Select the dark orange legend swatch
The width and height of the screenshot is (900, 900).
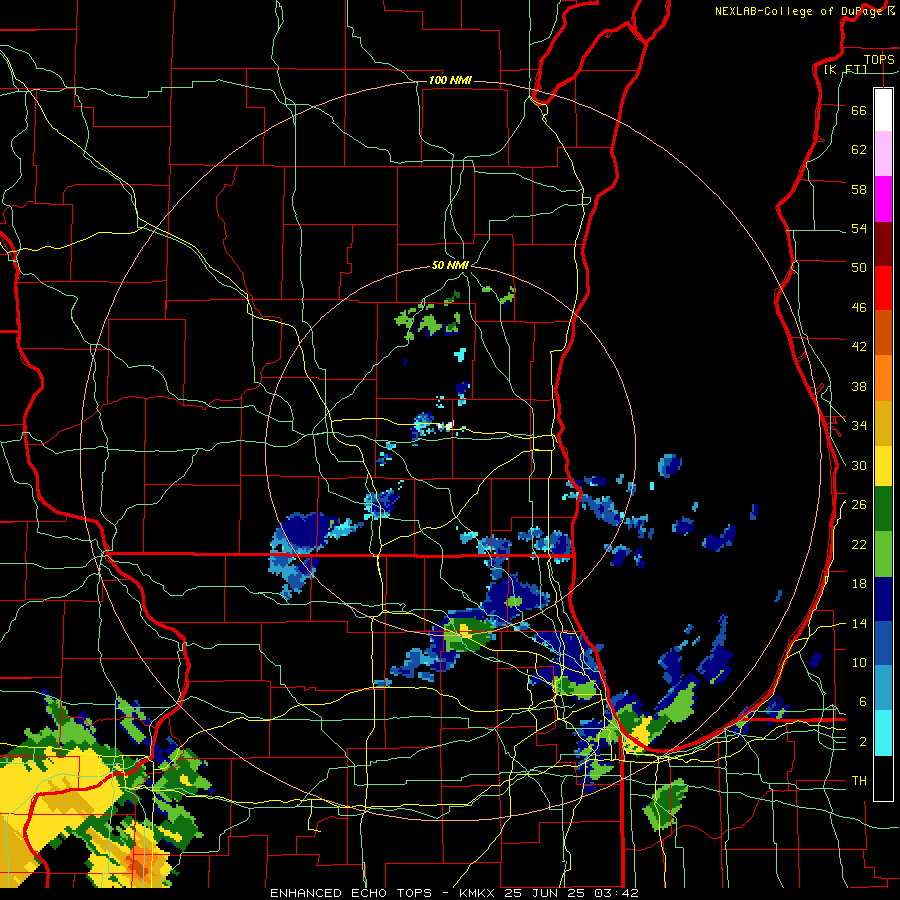tap(883, 332)
